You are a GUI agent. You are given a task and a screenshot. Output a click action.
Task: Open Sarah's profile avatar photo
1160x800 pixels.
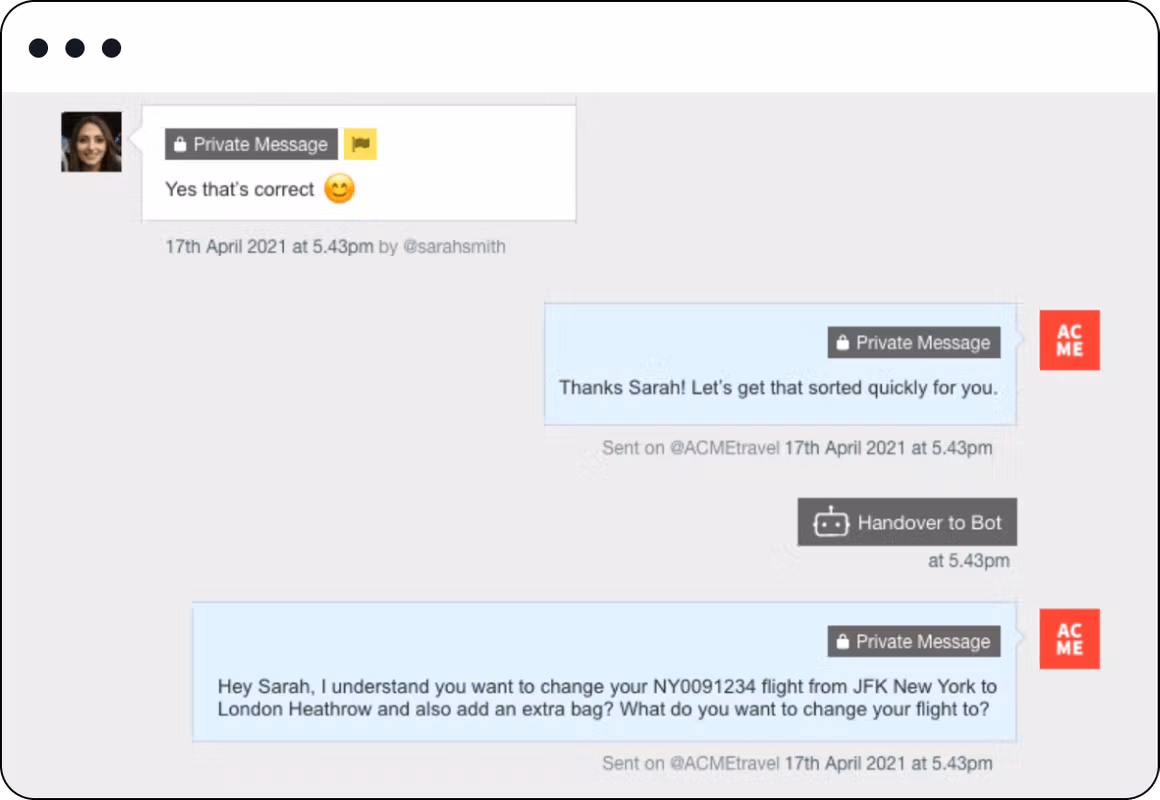91,141
